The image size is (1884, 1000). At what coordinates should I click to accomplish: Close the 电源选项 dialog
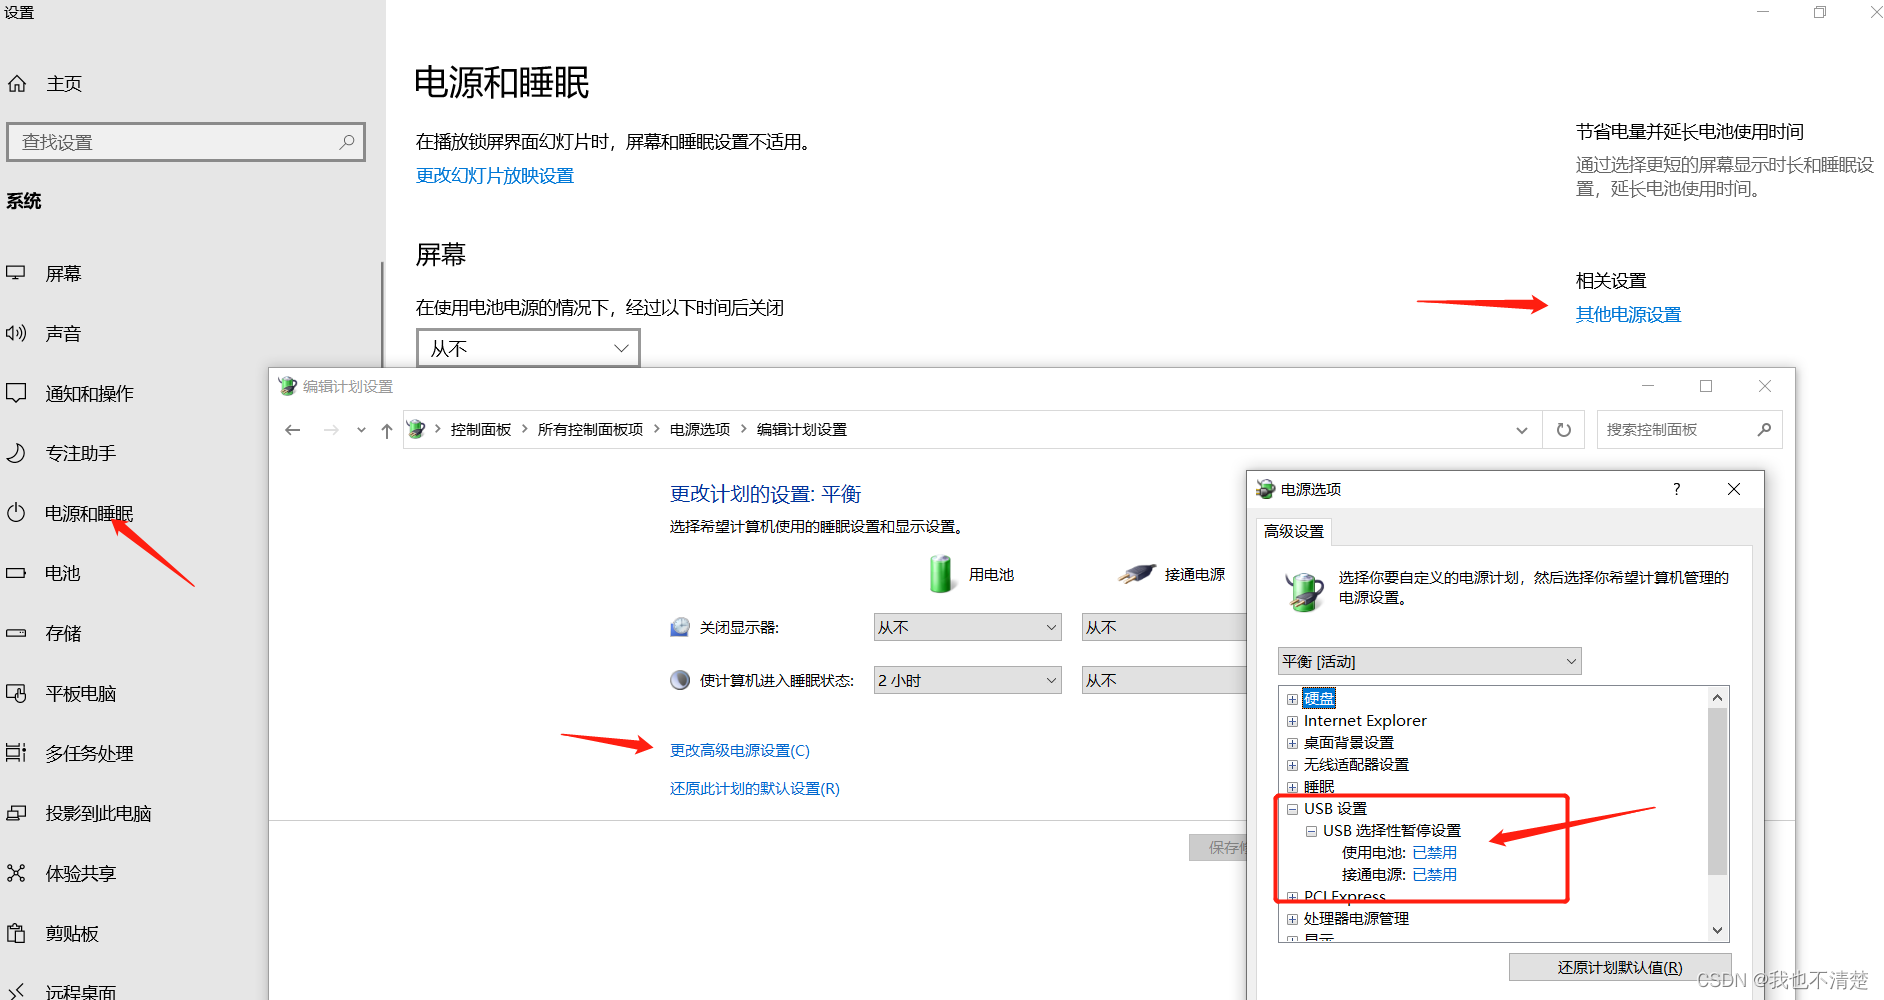(x=1734, y=489)
